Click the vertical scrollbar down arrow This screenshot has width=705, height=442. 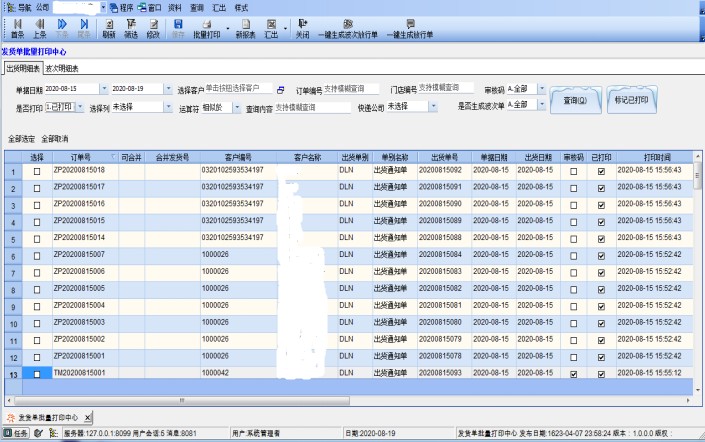tap(697, 391)
